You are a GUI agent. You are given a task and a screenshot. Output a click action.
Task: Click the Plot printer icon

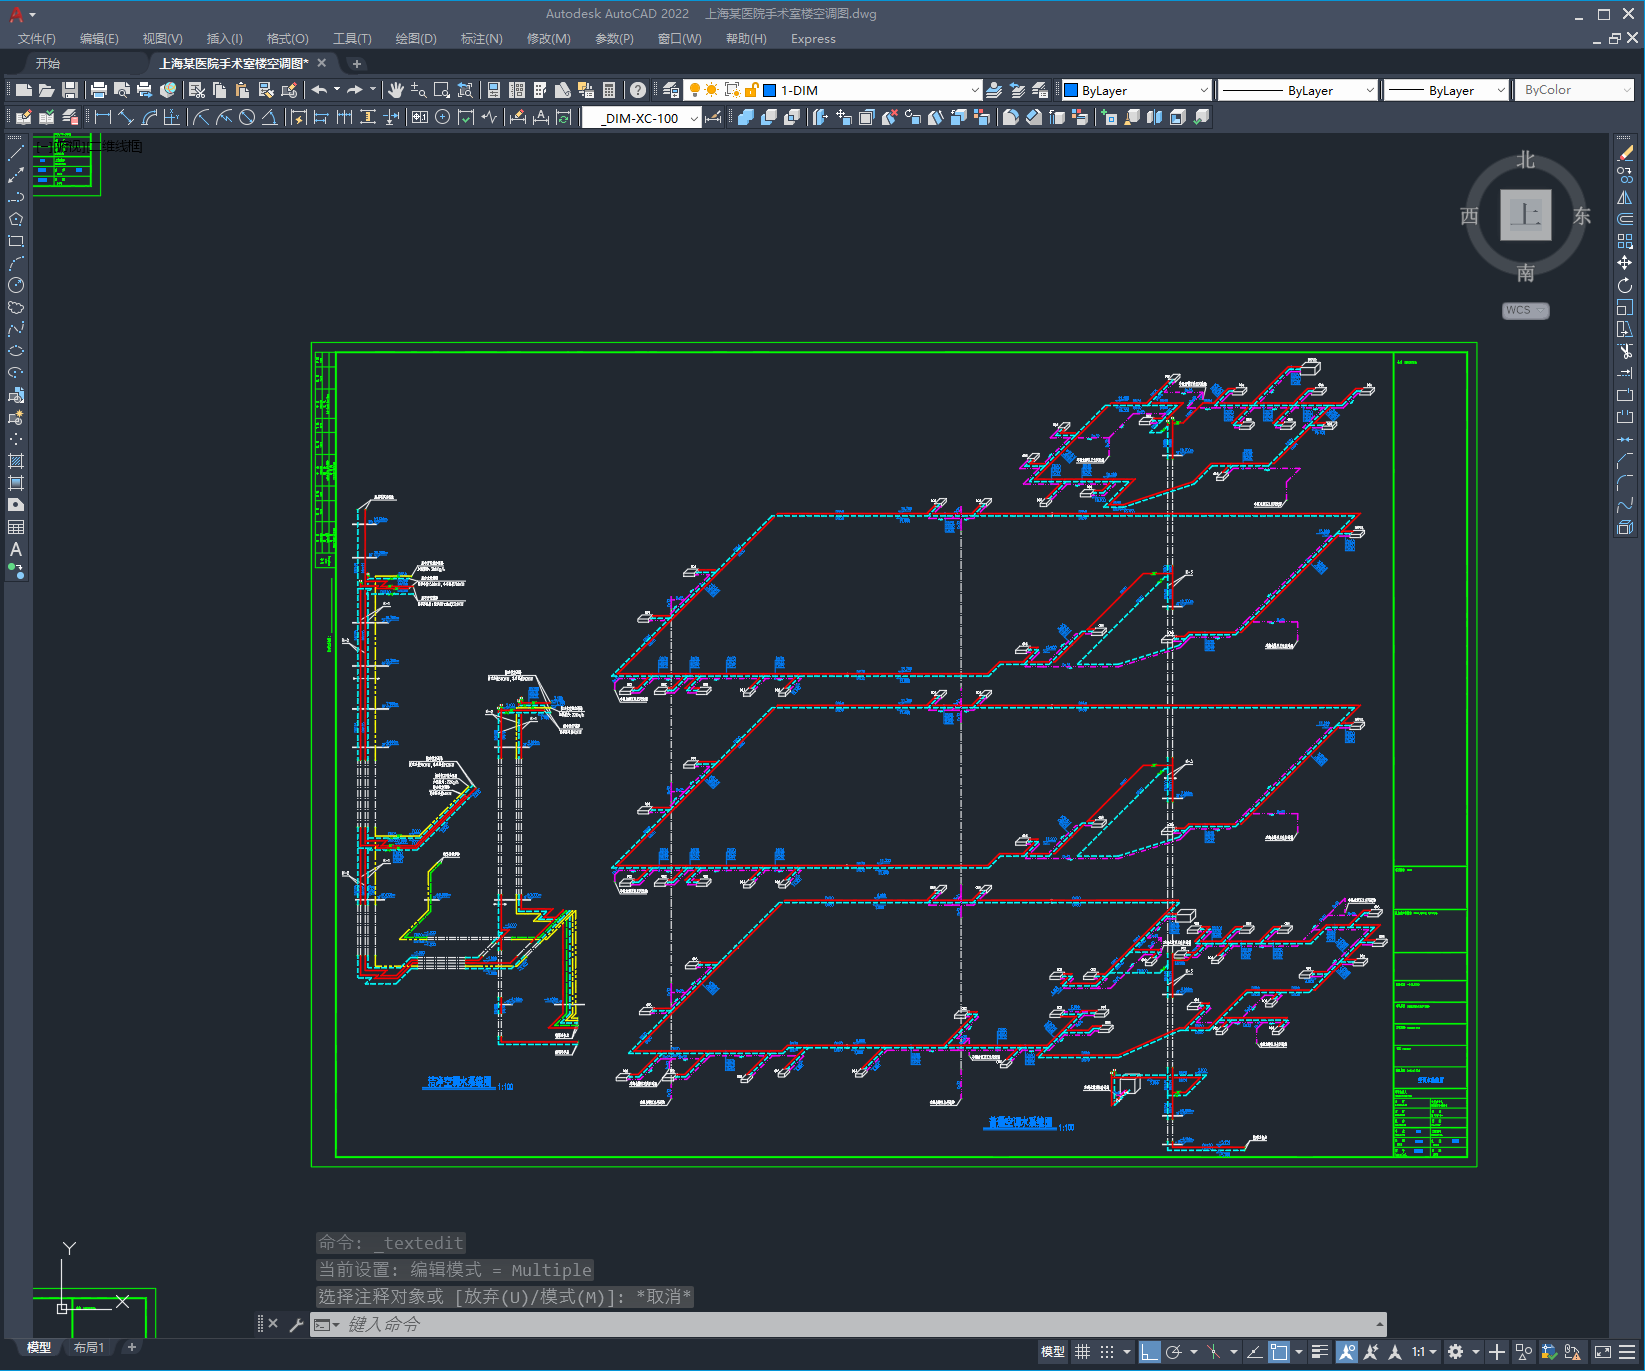click(98, 90)
